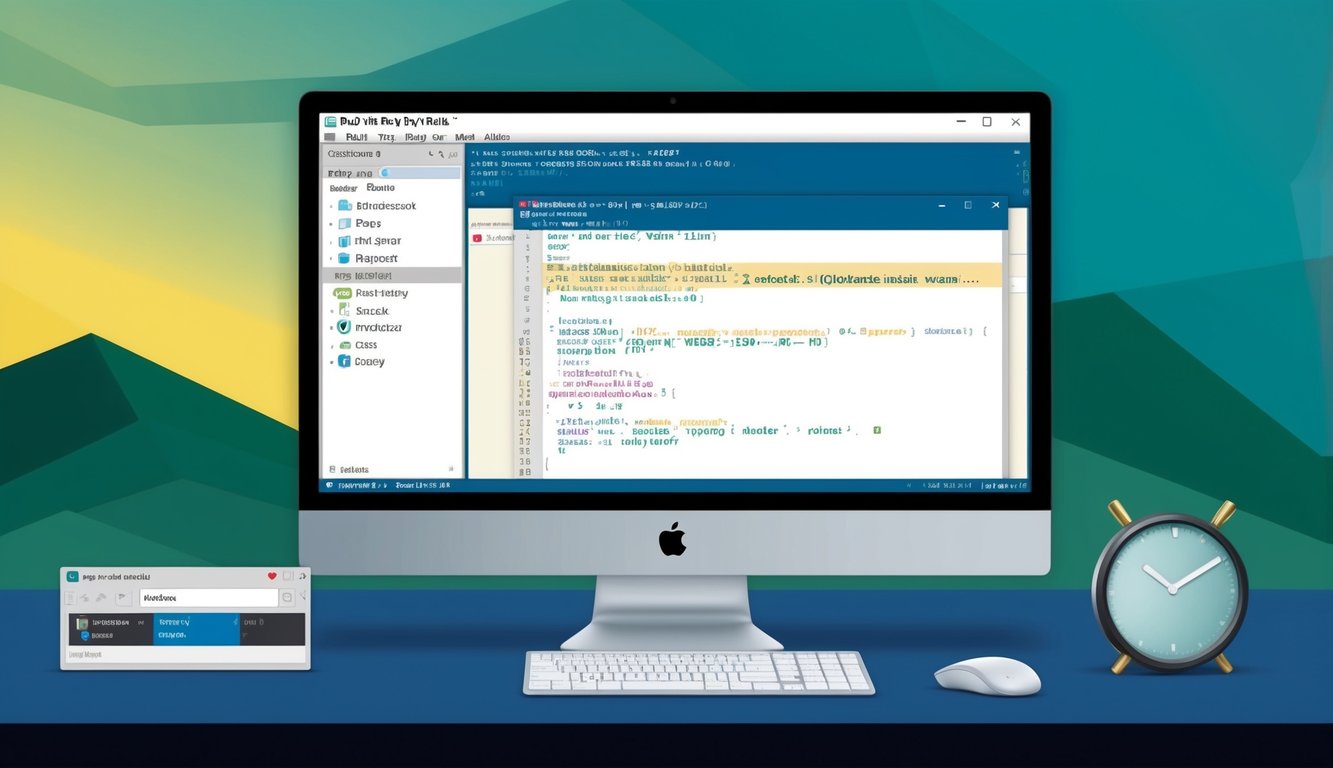1333x768 pixels.
Task: Click the teal app logo in main title bar
Action: tap(329, 121)
